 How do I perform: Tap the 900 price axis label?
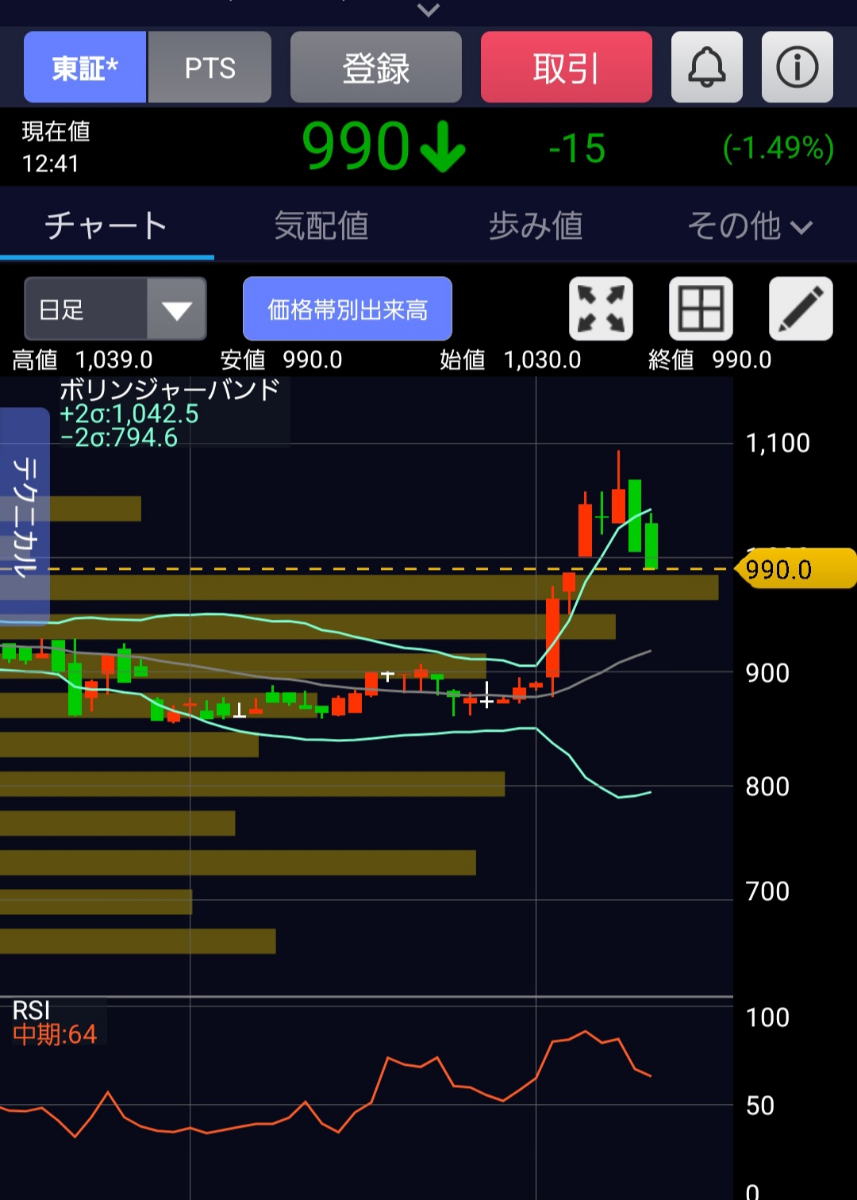[768, 673]
